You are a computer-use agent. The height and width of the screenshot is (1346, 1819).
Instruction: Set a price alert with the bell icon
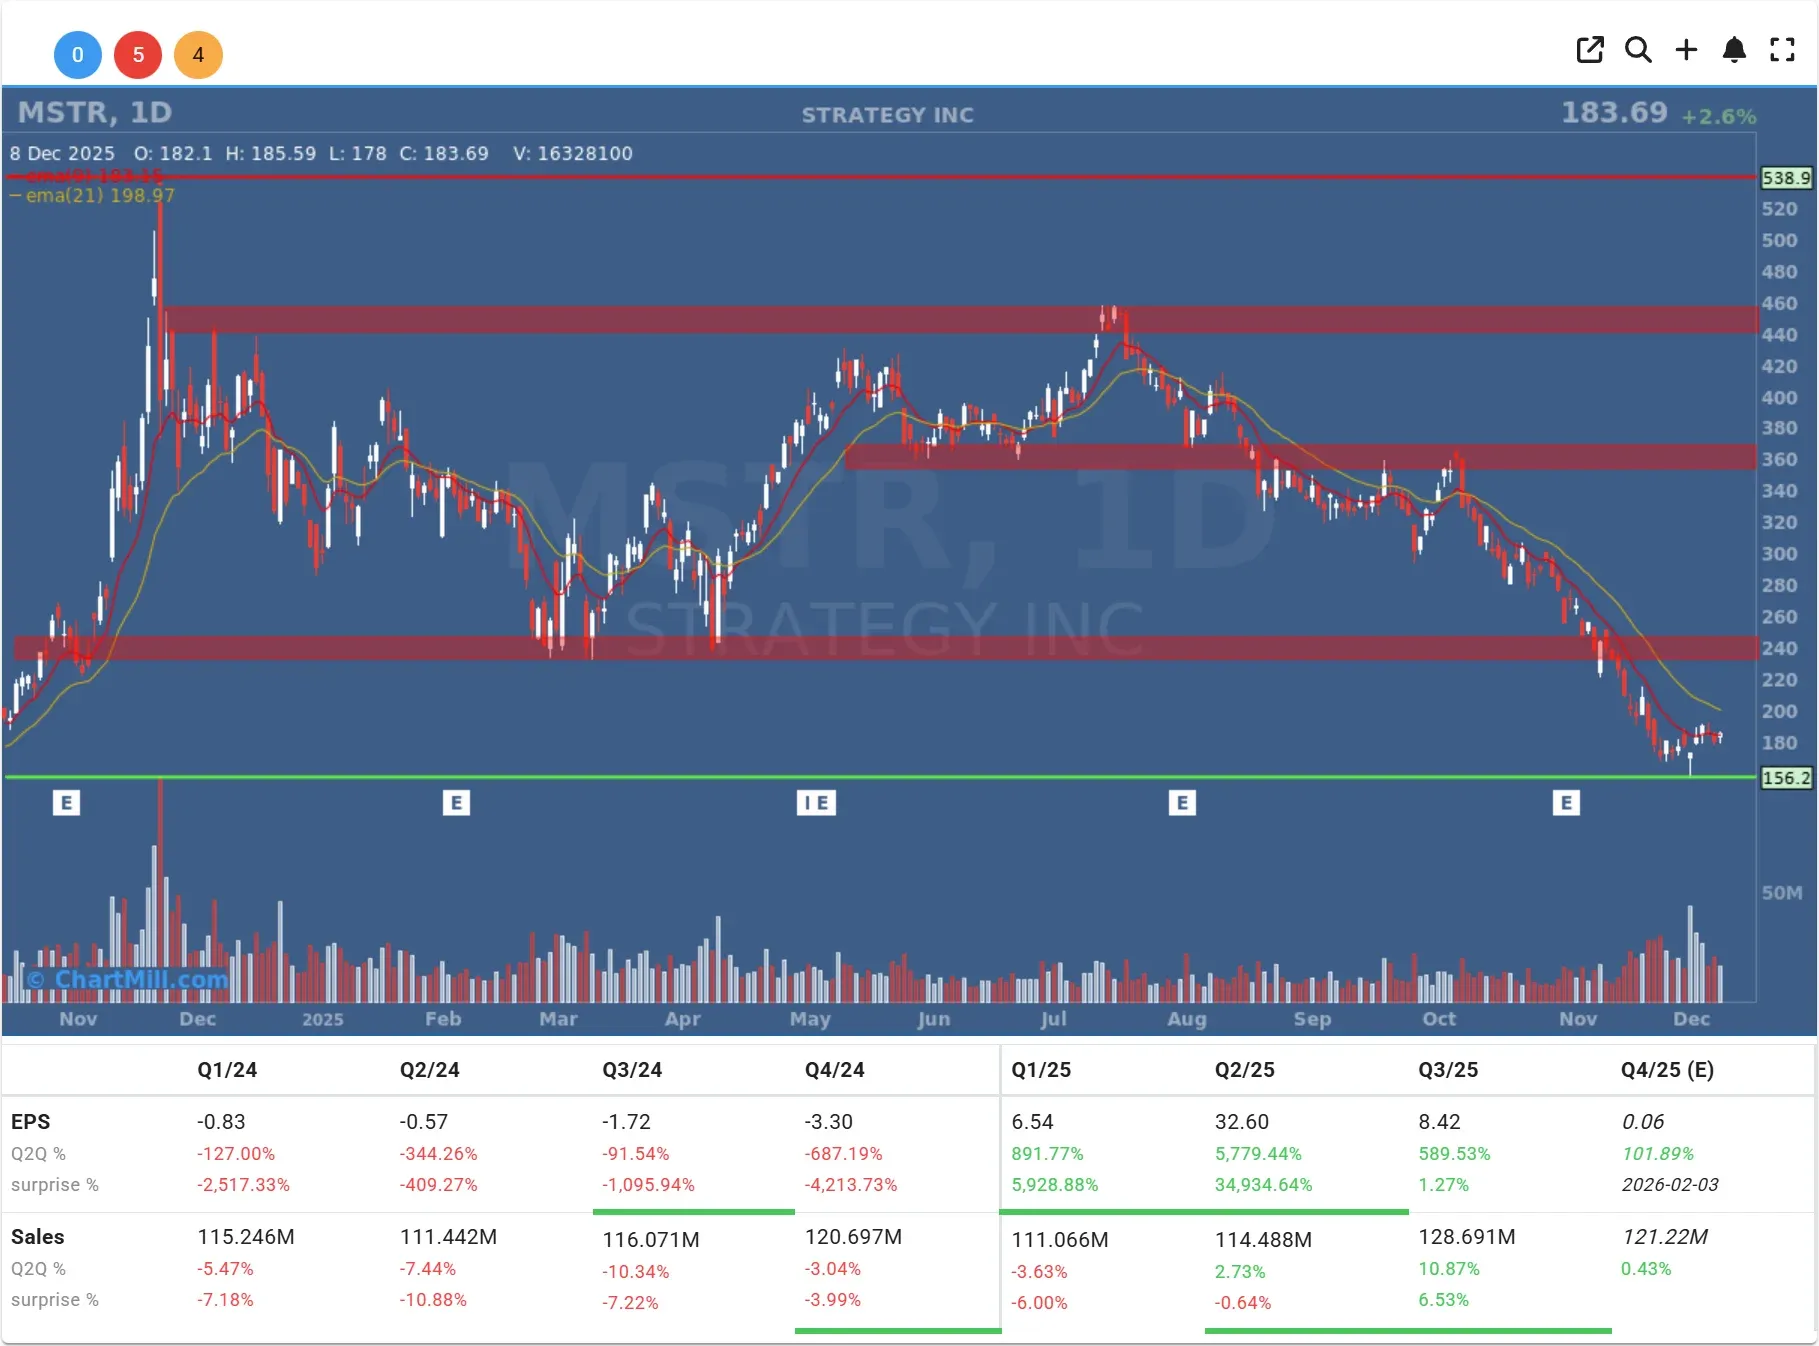pos(1735,49)
